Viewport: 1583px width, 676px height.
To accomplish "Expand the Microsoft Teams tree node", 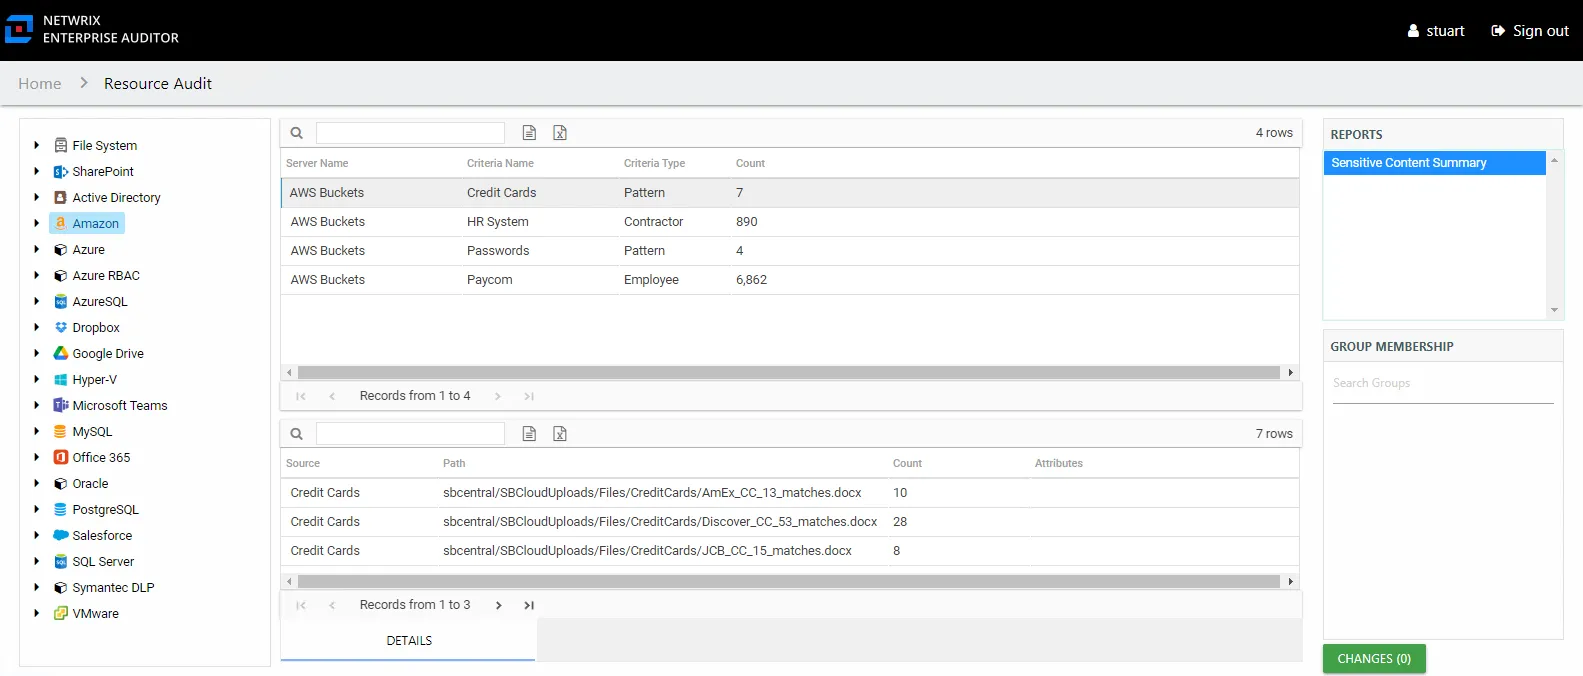I will 37,405.
